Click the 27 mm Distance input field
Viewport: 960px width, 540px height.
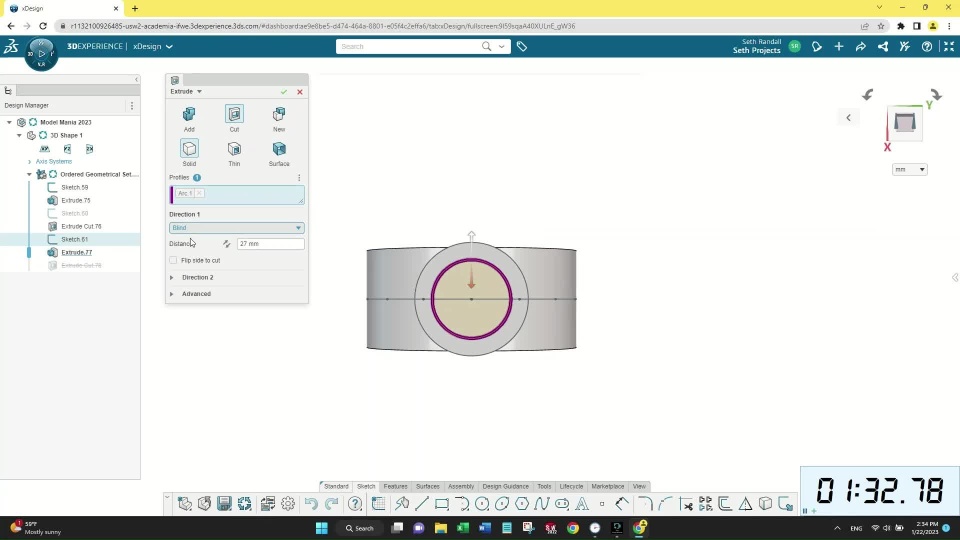click(x=270, y=244)
